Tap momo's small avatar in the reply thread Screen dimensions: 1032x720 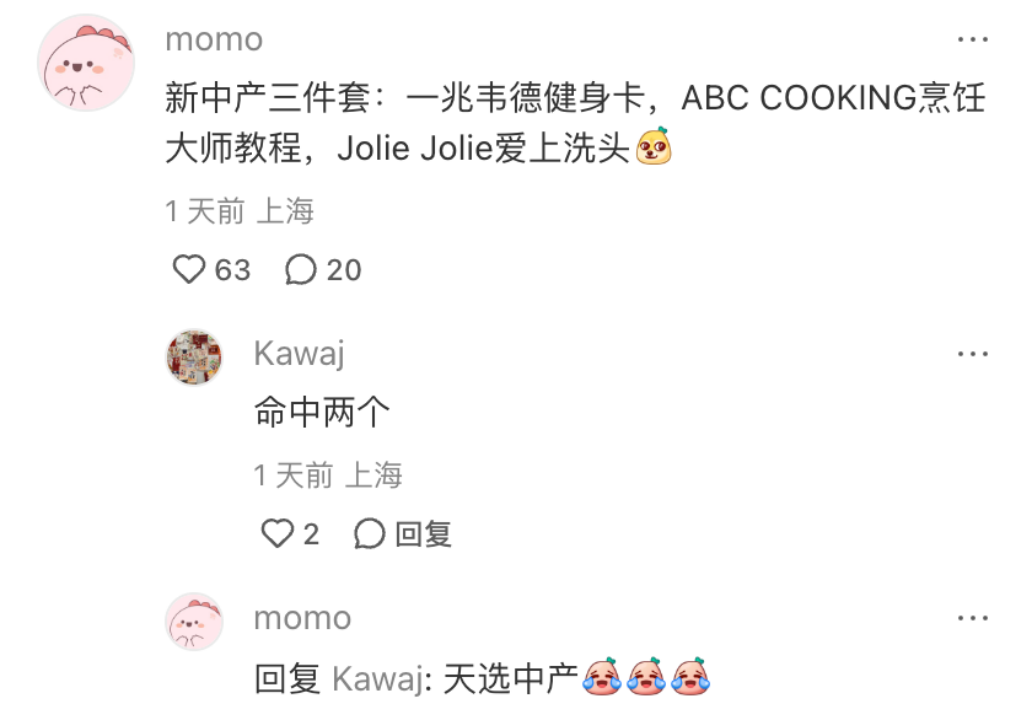(x=194, y=622)
